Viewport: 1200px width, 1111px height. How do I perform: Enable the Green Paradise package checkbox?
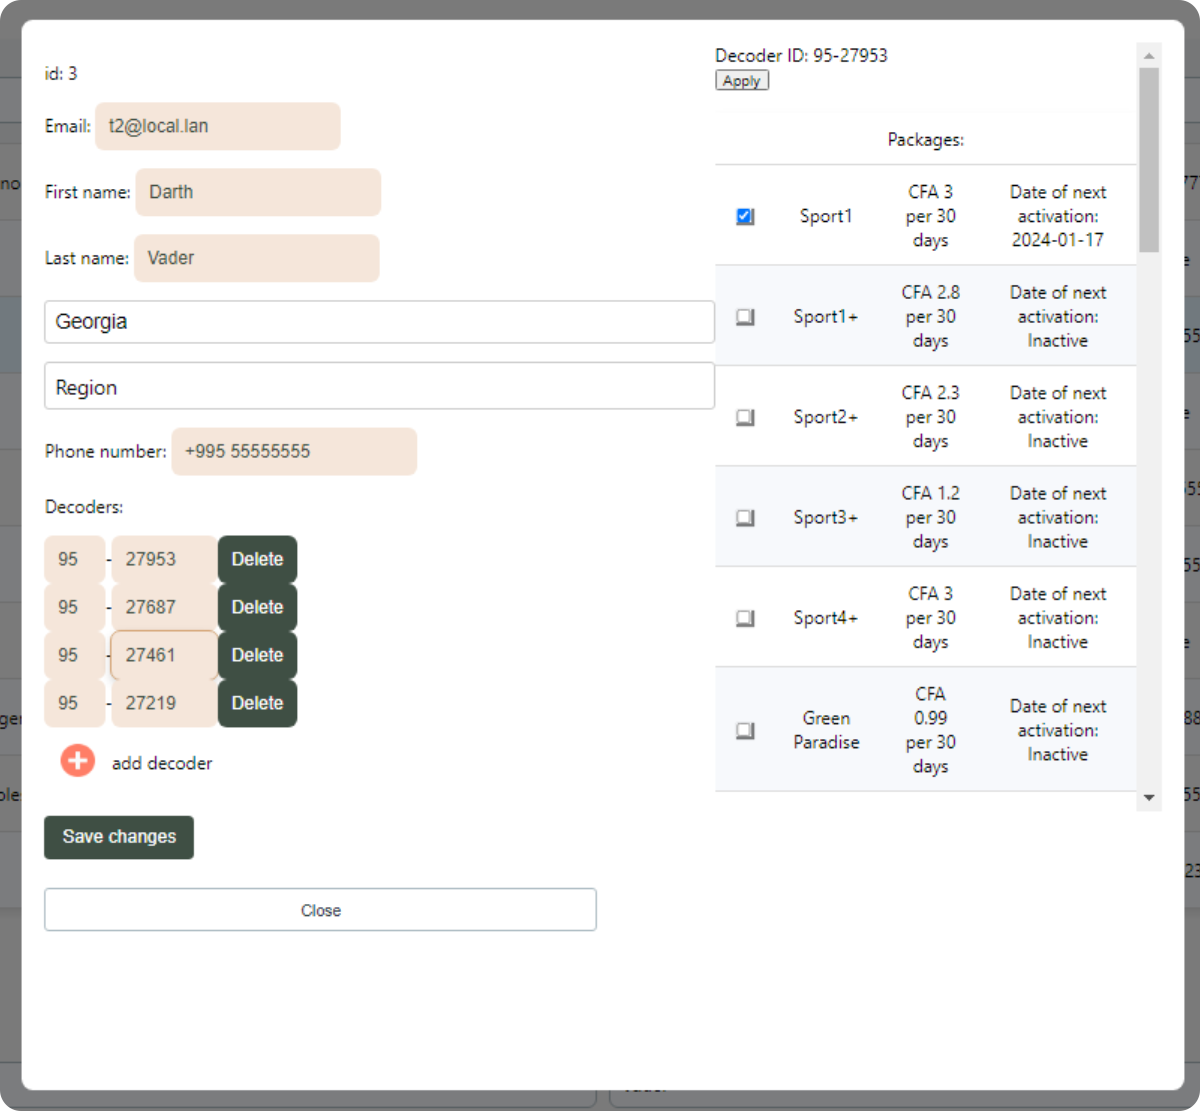point(745,730)
